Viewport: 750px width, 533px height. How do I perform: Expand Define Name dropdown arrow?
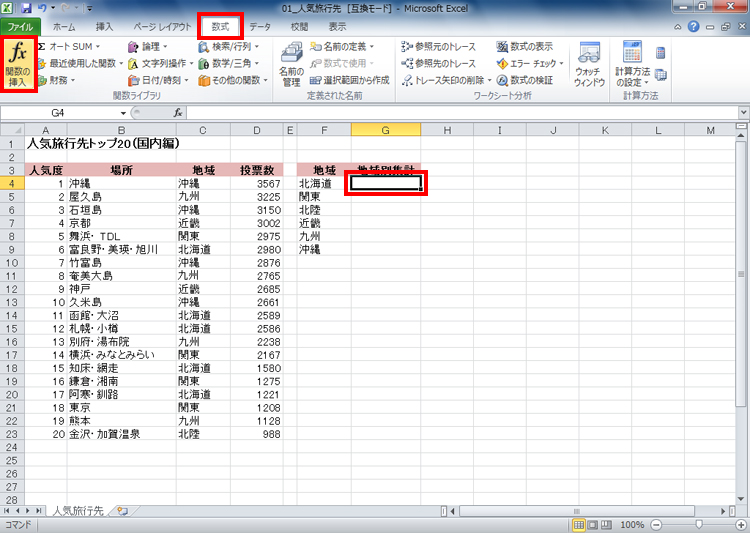tap(372, 46)
